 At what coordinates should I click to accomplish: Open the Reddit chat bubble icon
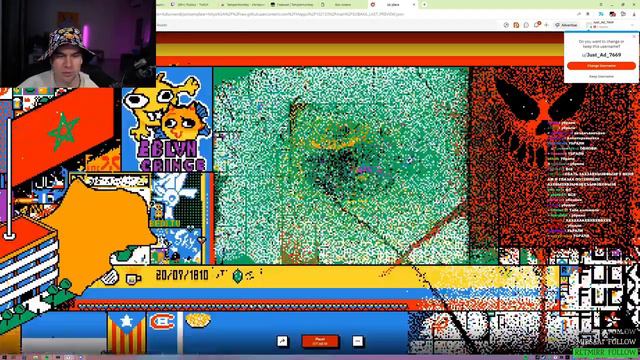[x=526, y=25]
